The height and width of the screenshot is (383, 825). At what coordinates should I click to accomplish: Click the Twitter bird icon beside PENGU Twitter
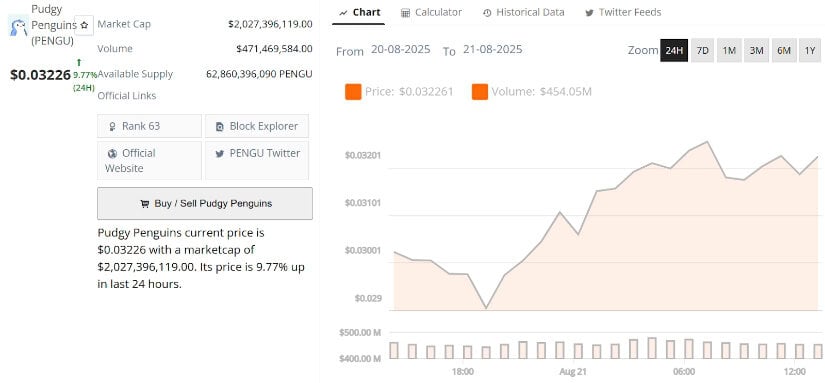219,154
